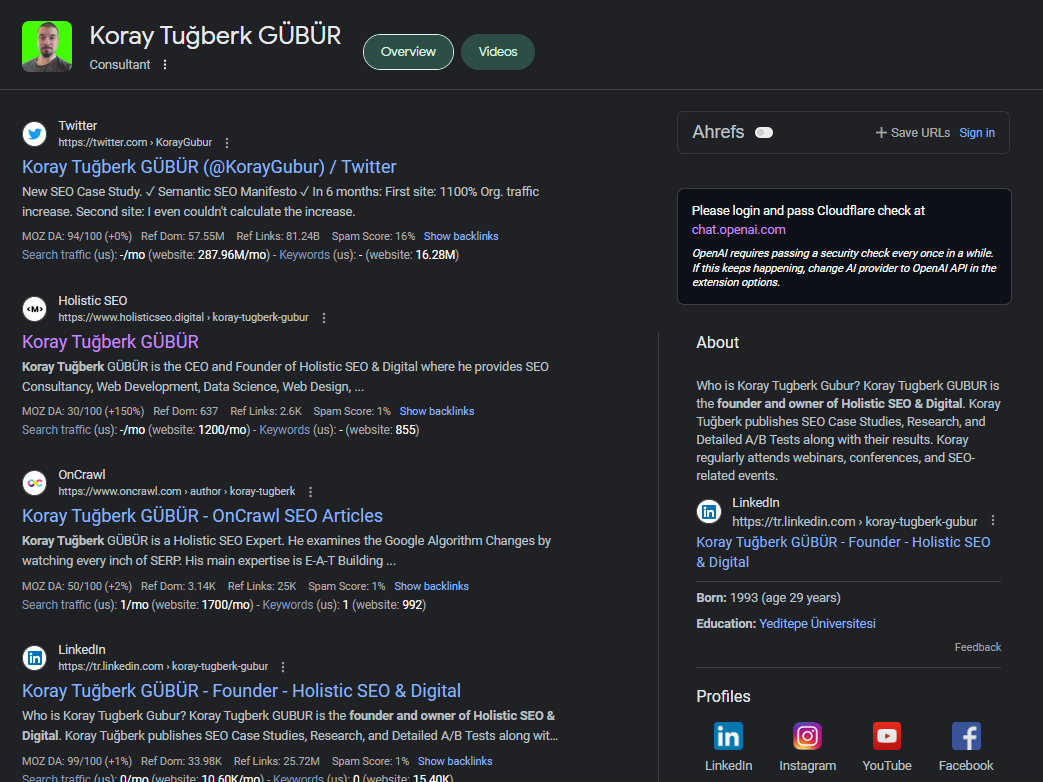Show backlinks for the Holistic SEO result
Screen dimensions: 1043x782
pos(437,411)
